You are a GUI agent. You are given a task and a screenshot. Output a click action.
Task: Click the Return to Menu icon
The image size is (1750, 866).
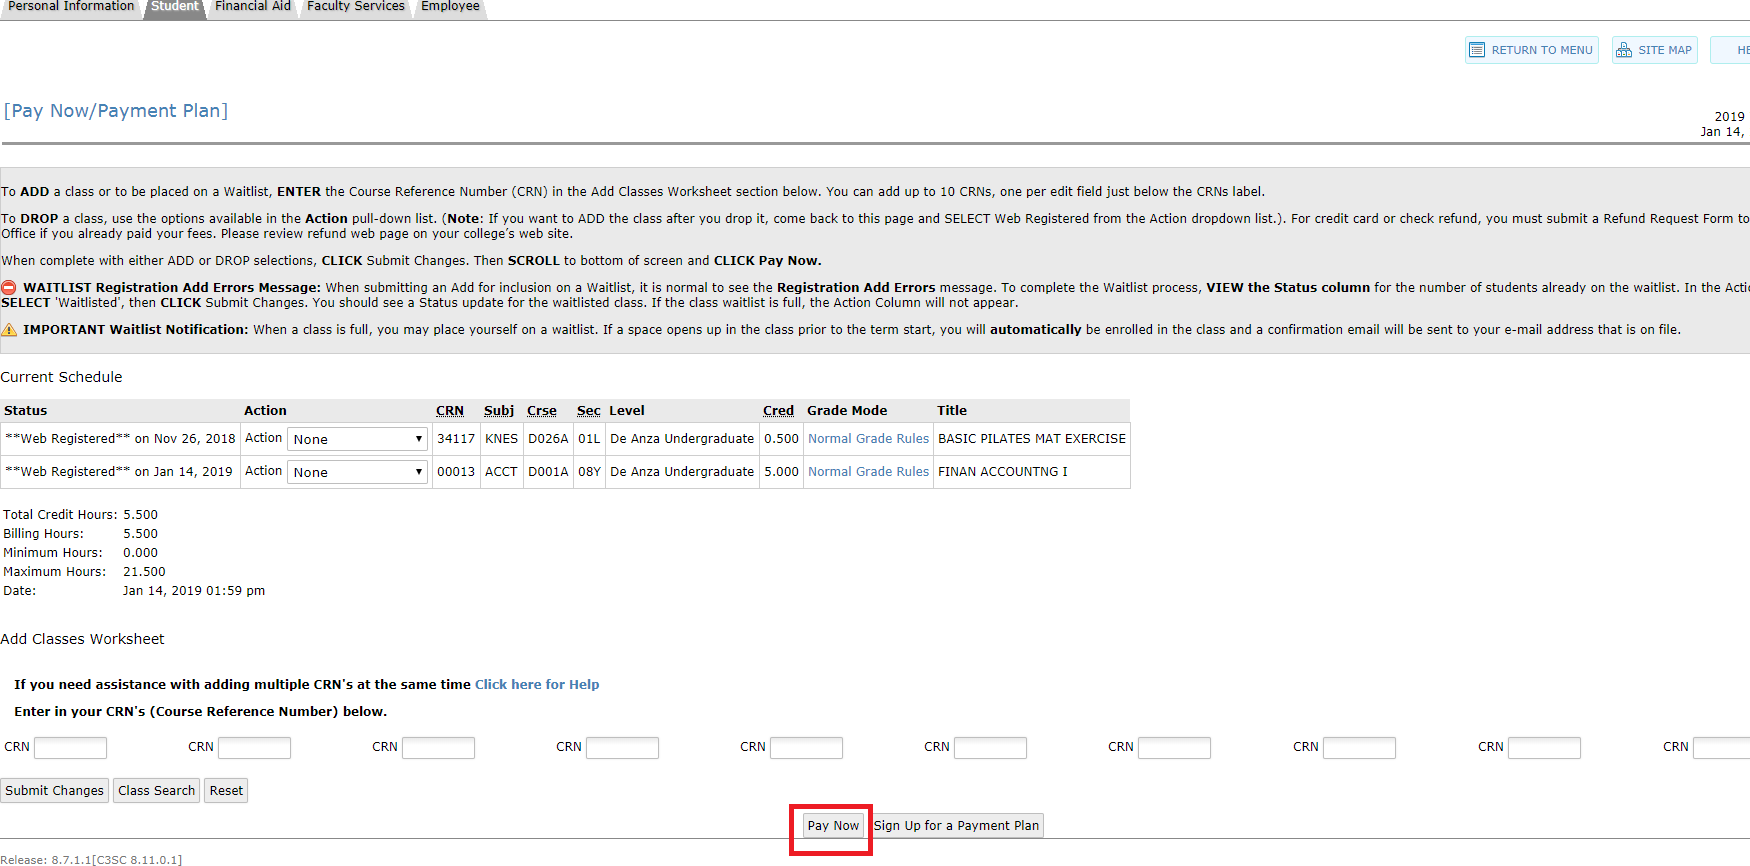pyautogui.click(x=1477, y=50)
